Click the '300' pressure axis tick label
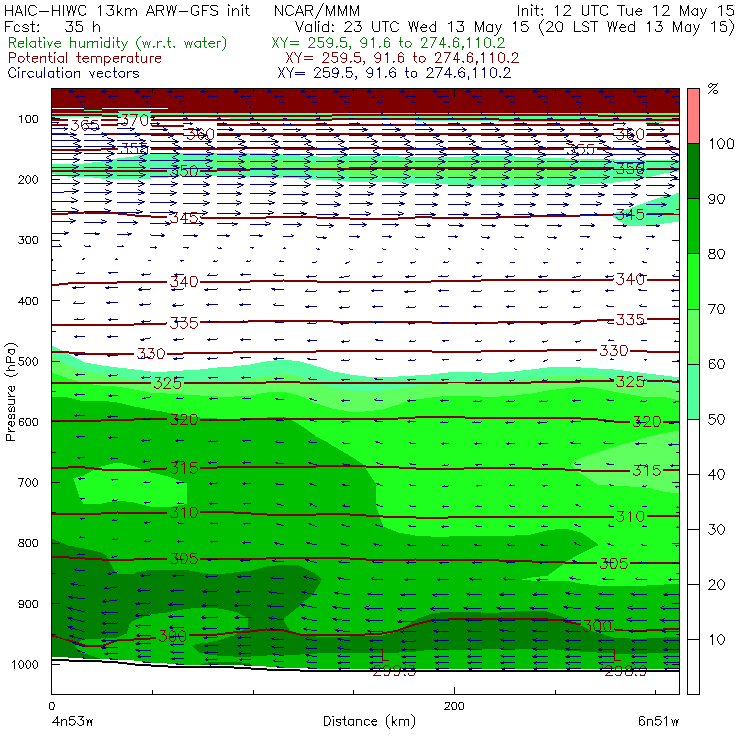The width and height of the screenshot is (740, 740). (28, 240)
